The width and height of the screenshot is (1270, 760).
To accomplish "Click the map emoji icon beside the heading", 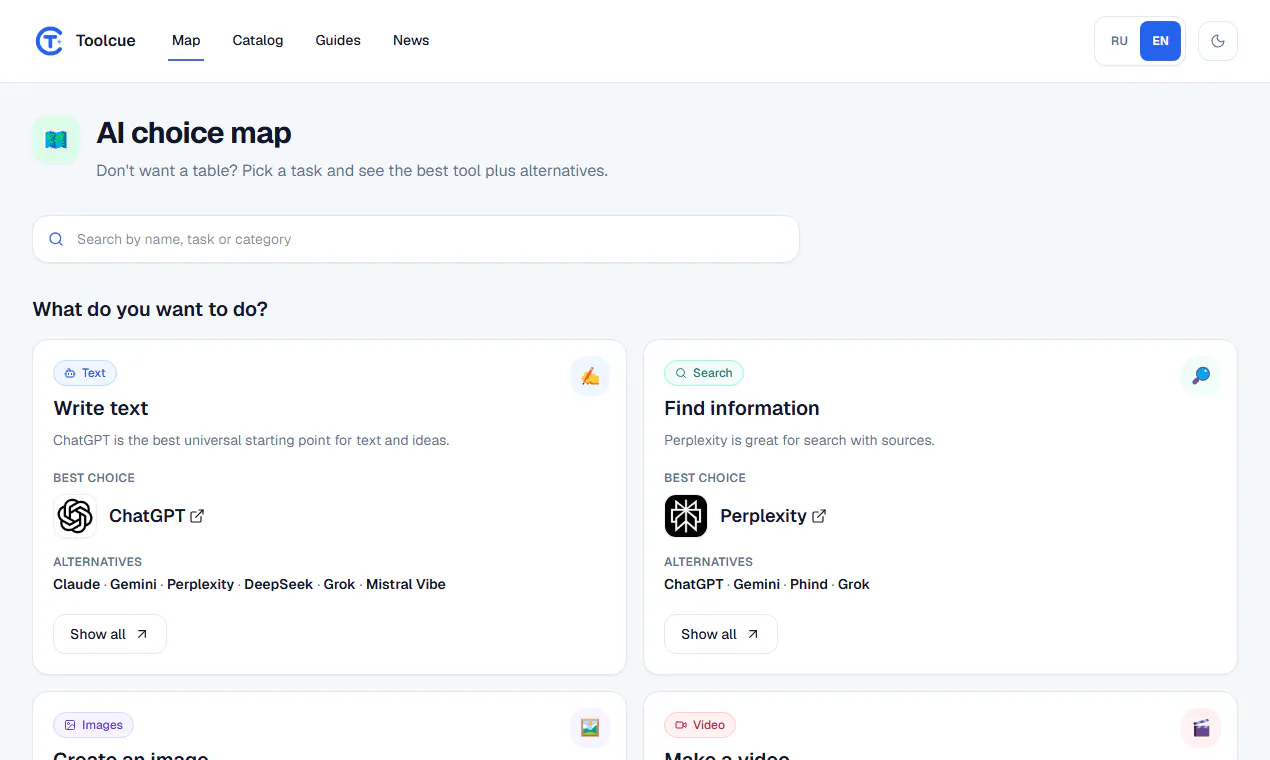I will 56,140.
